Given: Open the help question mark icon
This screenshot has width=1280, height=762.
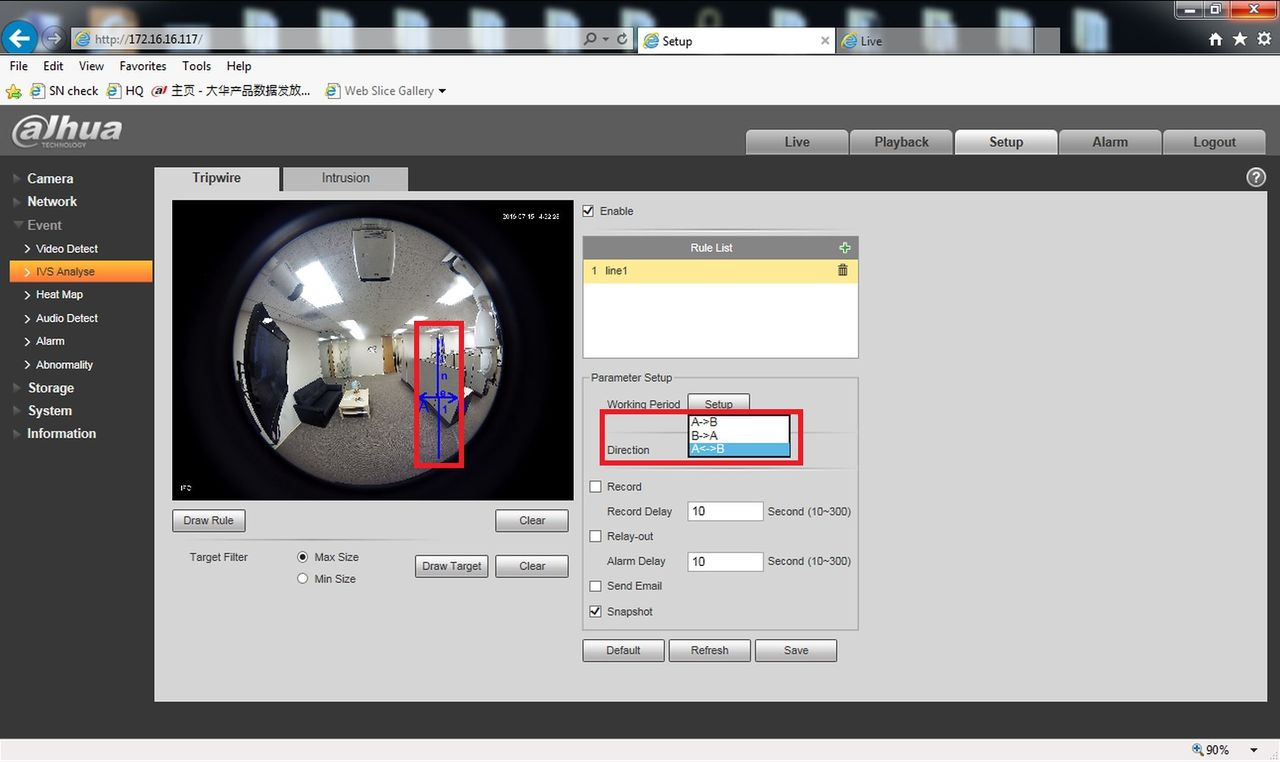Looking at the screenshot, I should point(1256,177).
